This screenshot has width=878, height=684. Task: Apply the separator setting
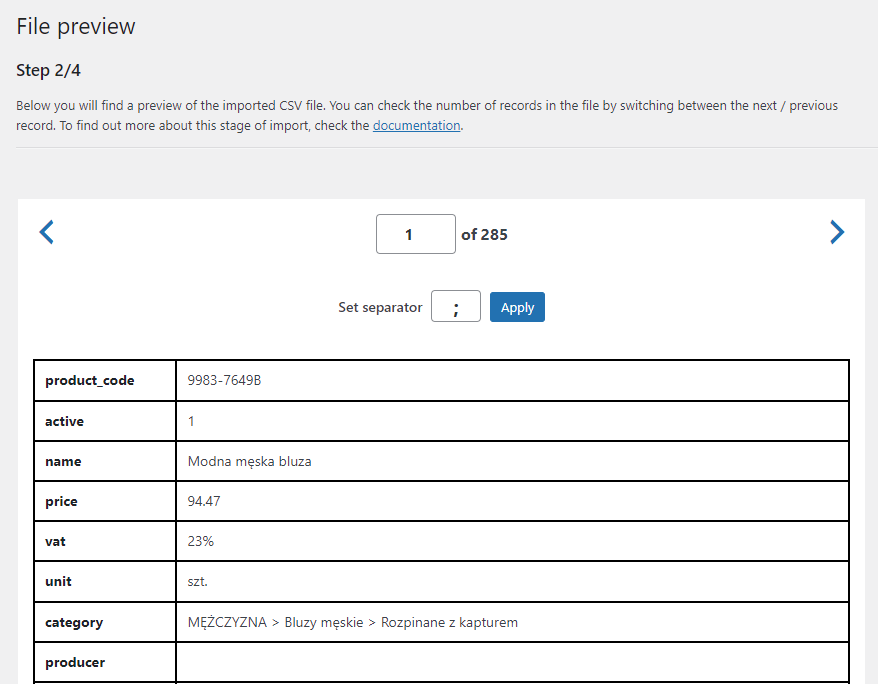coord(517,307)
